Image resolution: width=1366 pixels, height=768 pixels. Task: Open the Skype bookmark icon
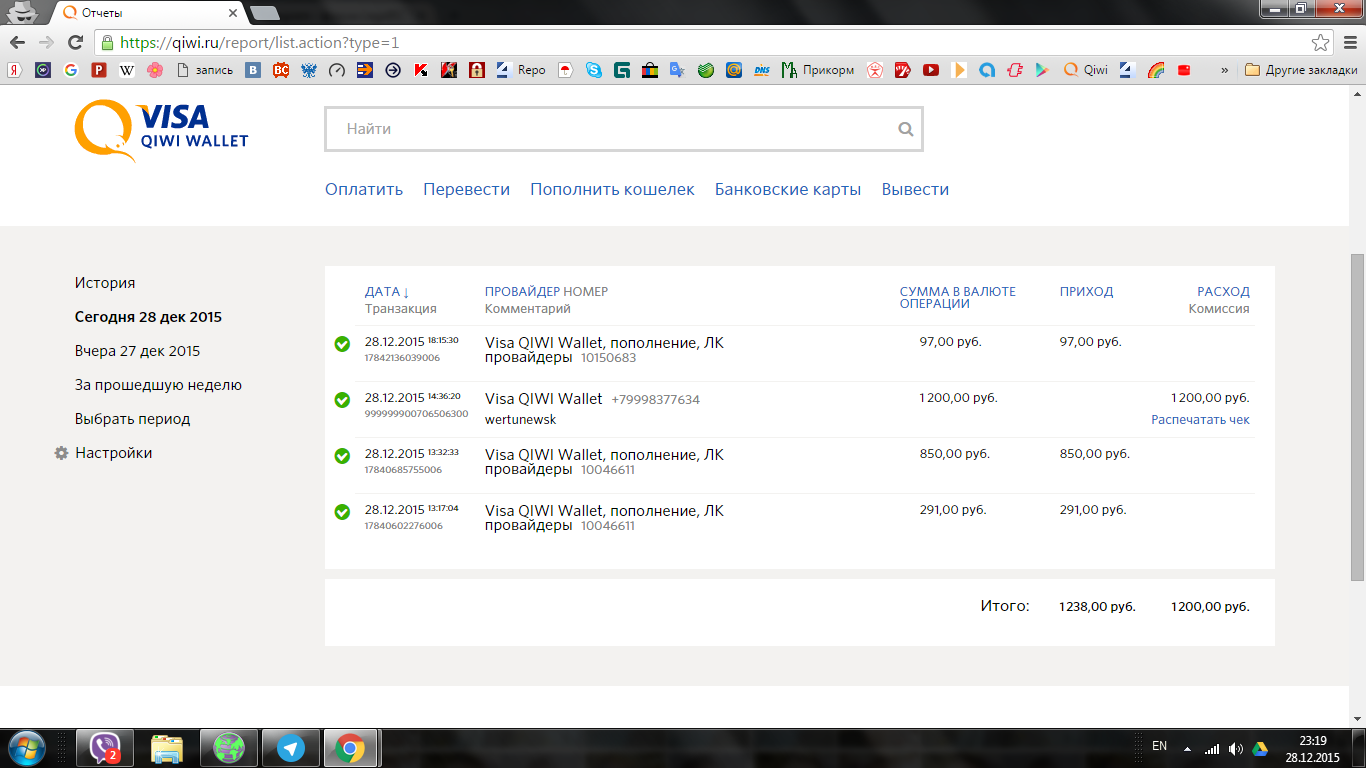(x=594, y=70)
